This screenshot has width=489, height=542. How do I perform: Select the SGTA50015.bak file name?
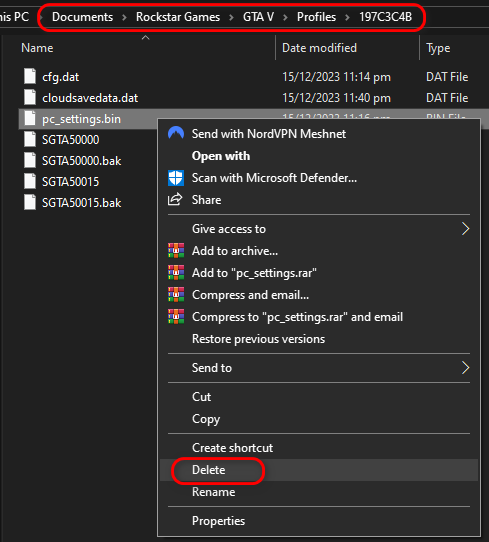(x=82, y=203)
